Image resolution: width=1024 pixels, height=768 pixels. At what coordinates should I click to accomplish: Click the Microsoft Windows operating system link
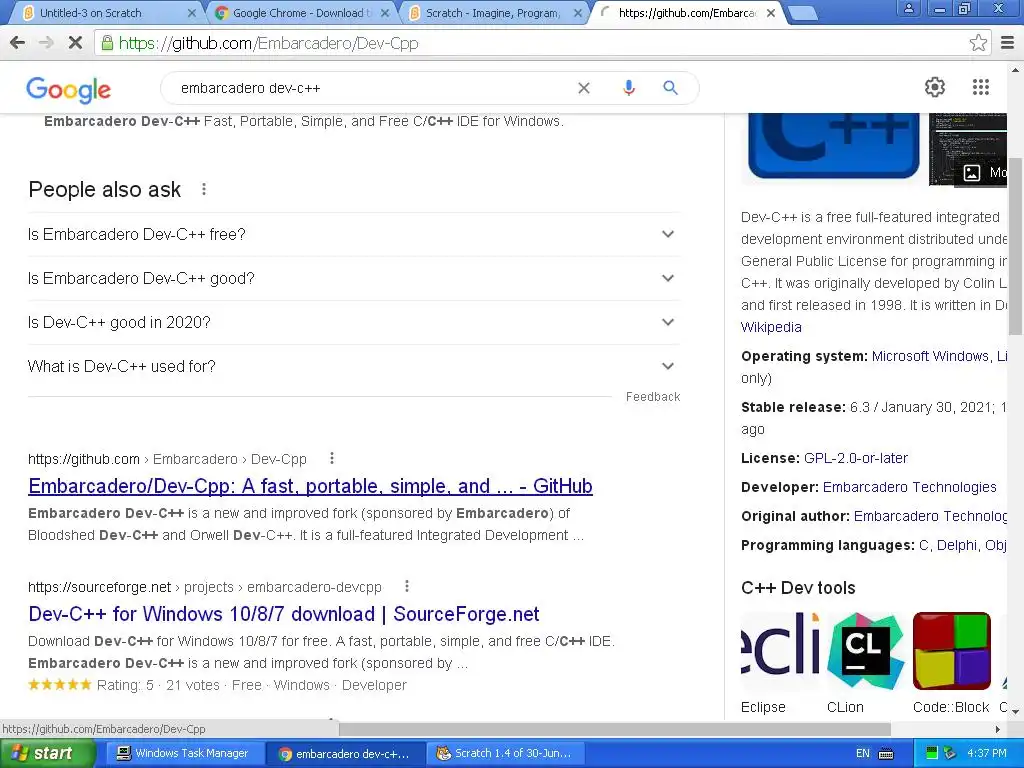click(930, 357)
